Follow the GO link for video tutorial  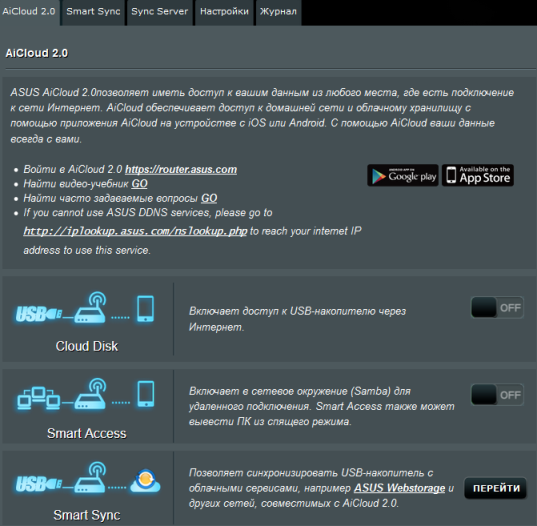pyautogui.click(x=139, y=184)
